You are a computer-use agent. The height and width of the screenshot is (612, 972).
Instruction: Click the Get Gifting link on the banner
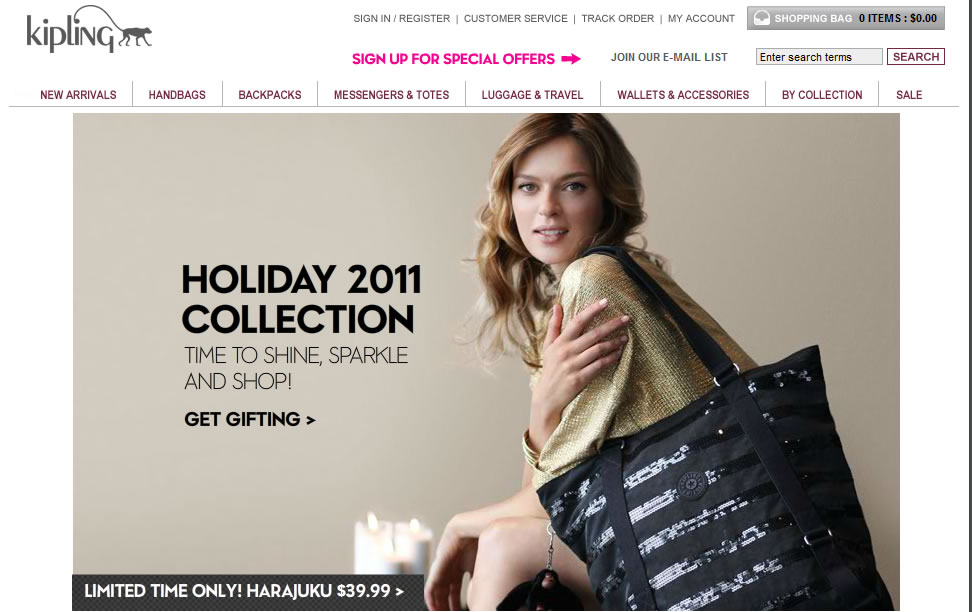pyautogui.click(x=250, y=420)
